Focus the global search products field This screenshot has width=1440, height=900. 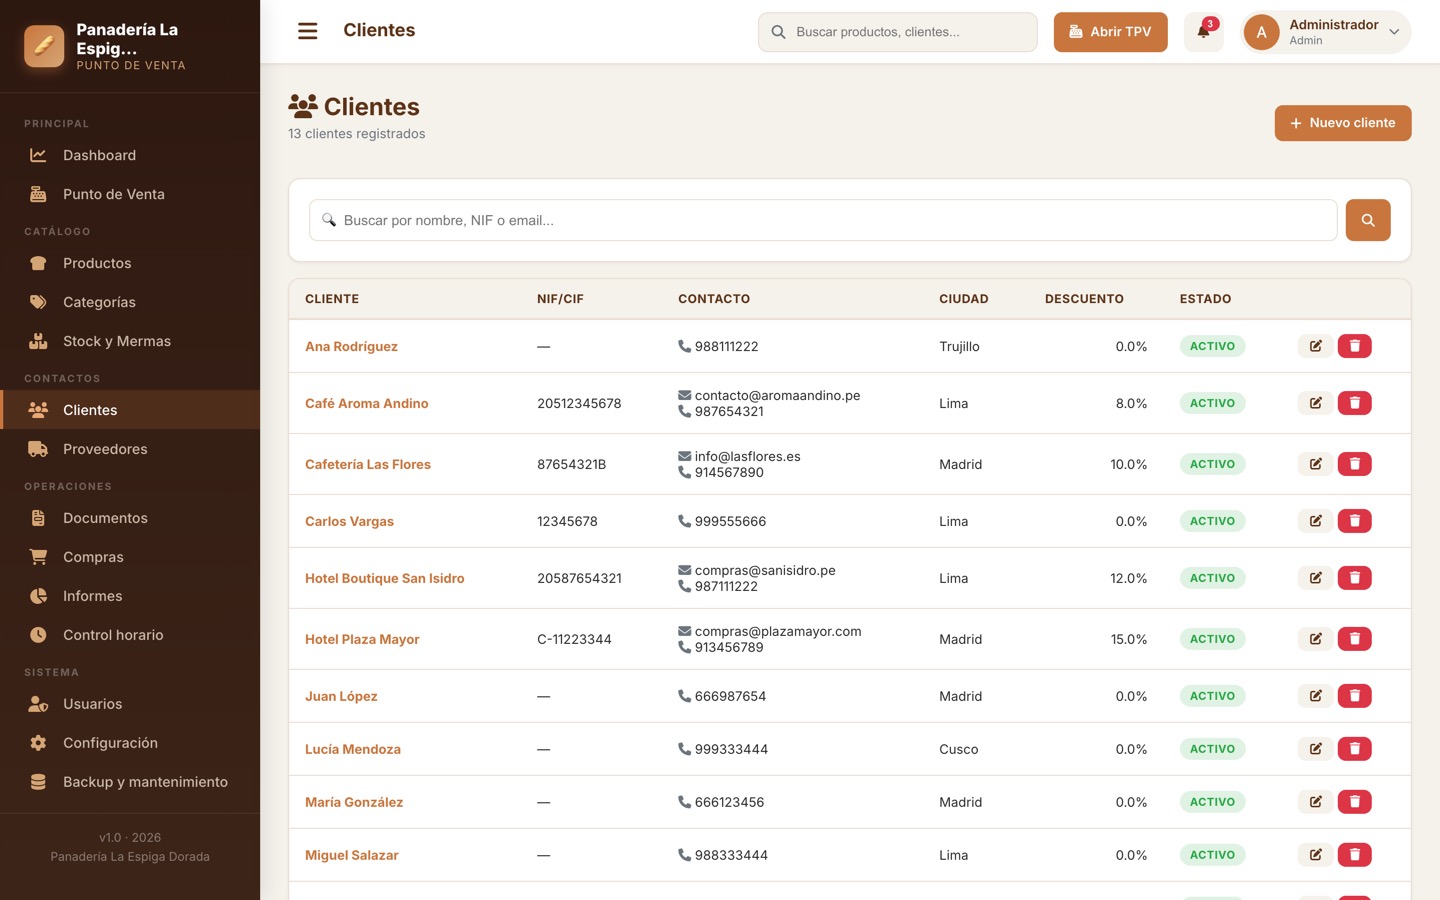click(898, 32)
